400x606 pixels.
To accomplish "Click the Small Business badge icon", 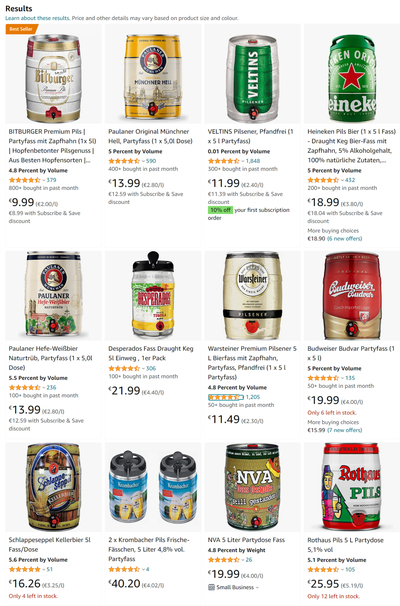I will tap(211, 587).
